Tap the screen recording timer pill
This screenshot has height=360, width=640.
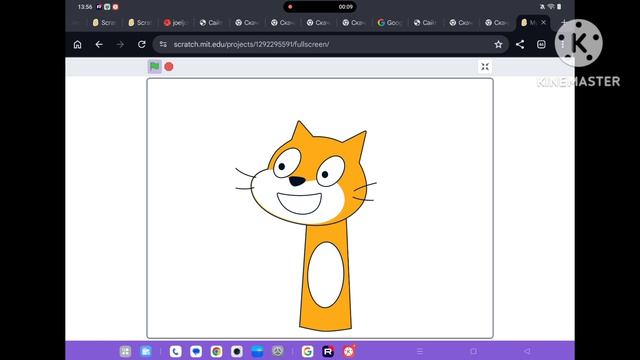[320, 7]
